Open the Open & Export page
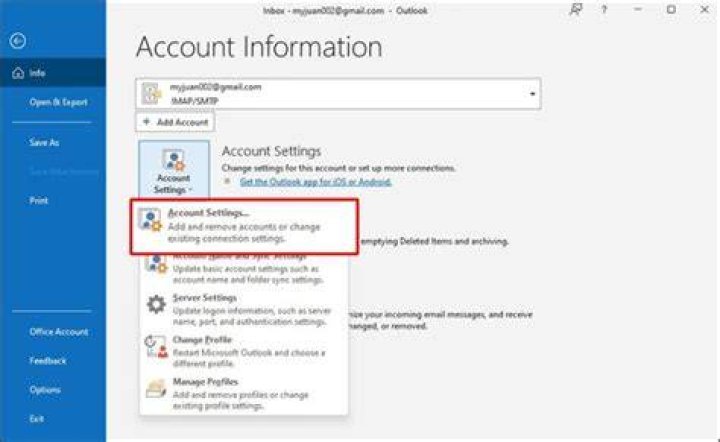Viewport: 720px width, 442px height. (x=58, y=102)
